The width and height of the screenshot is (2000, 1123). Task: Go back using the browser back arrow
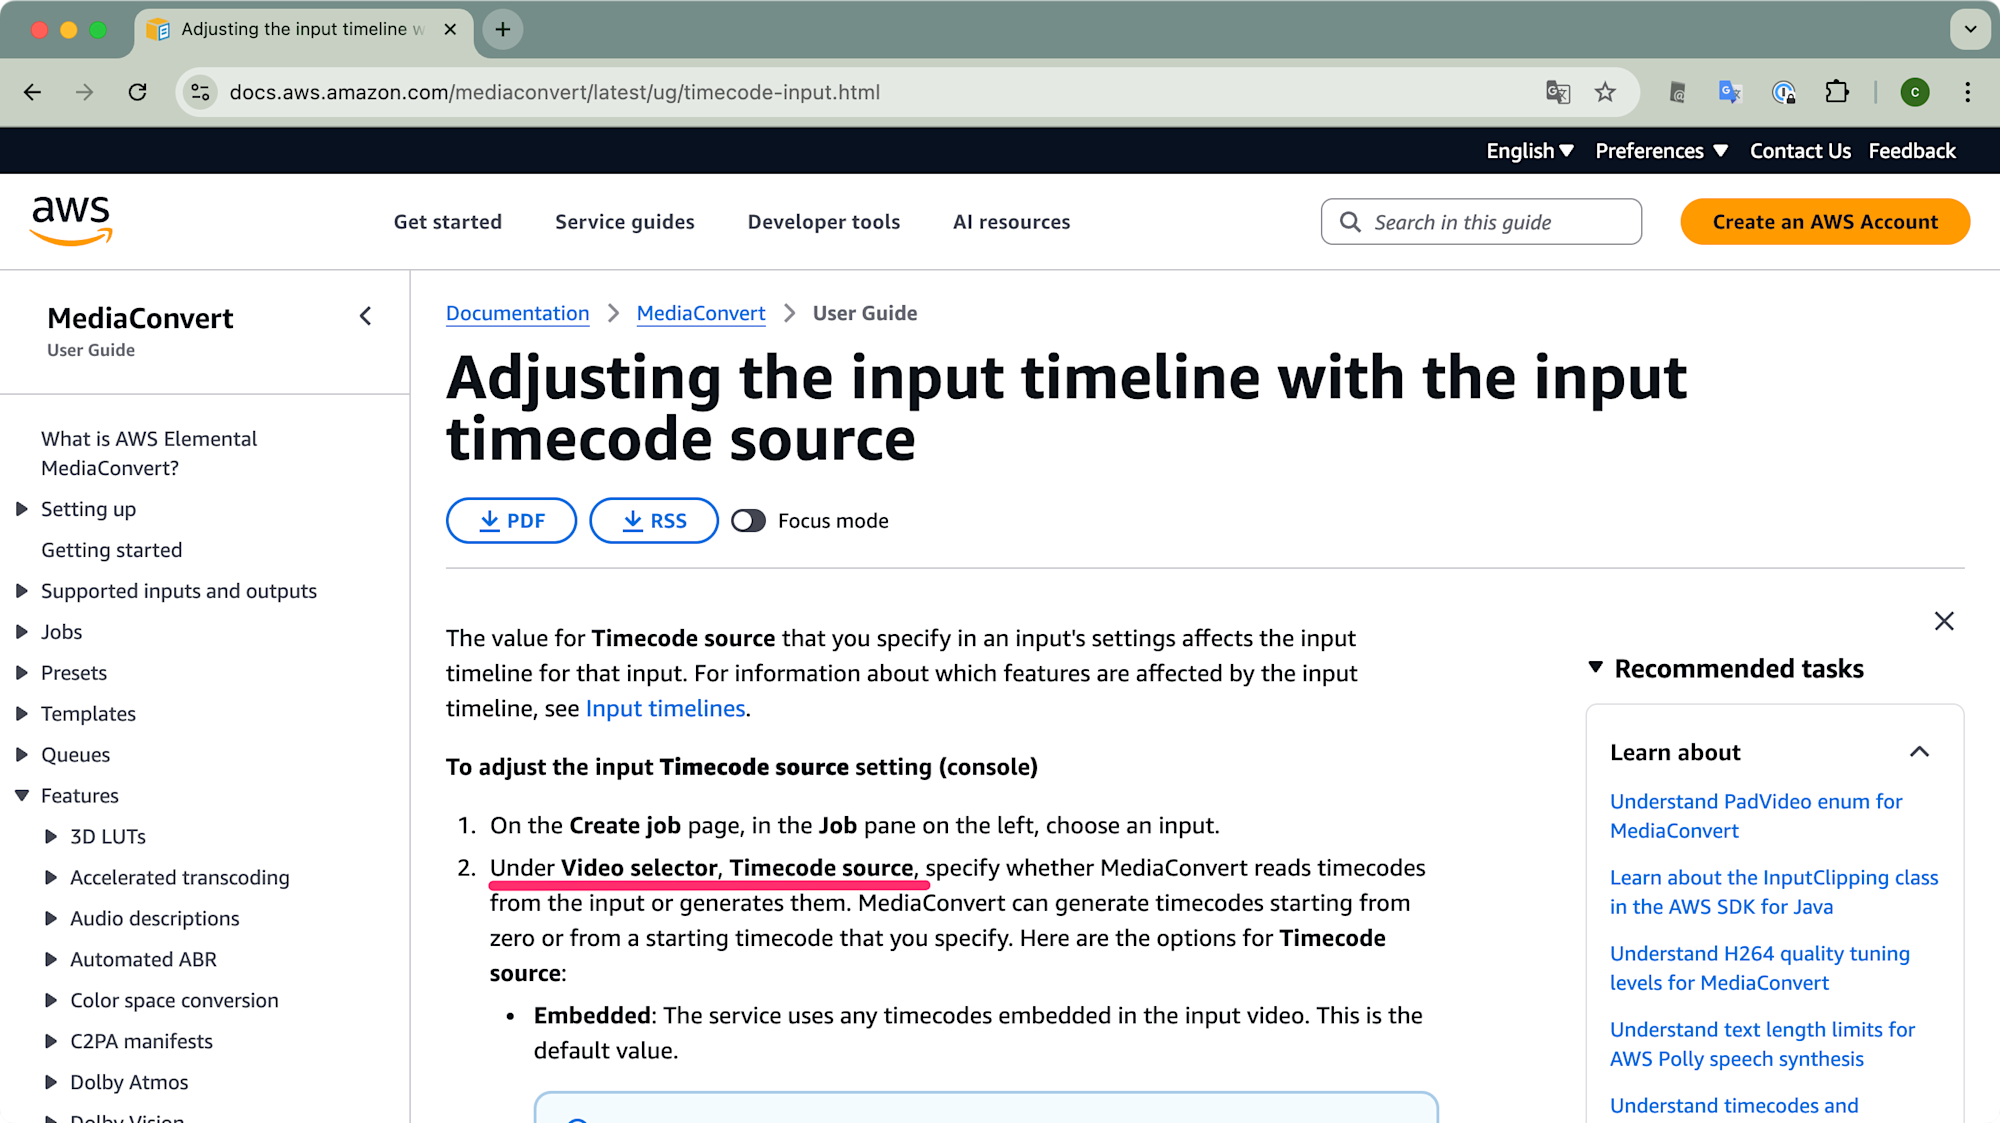pyautogui.click(x=32, y=92)
